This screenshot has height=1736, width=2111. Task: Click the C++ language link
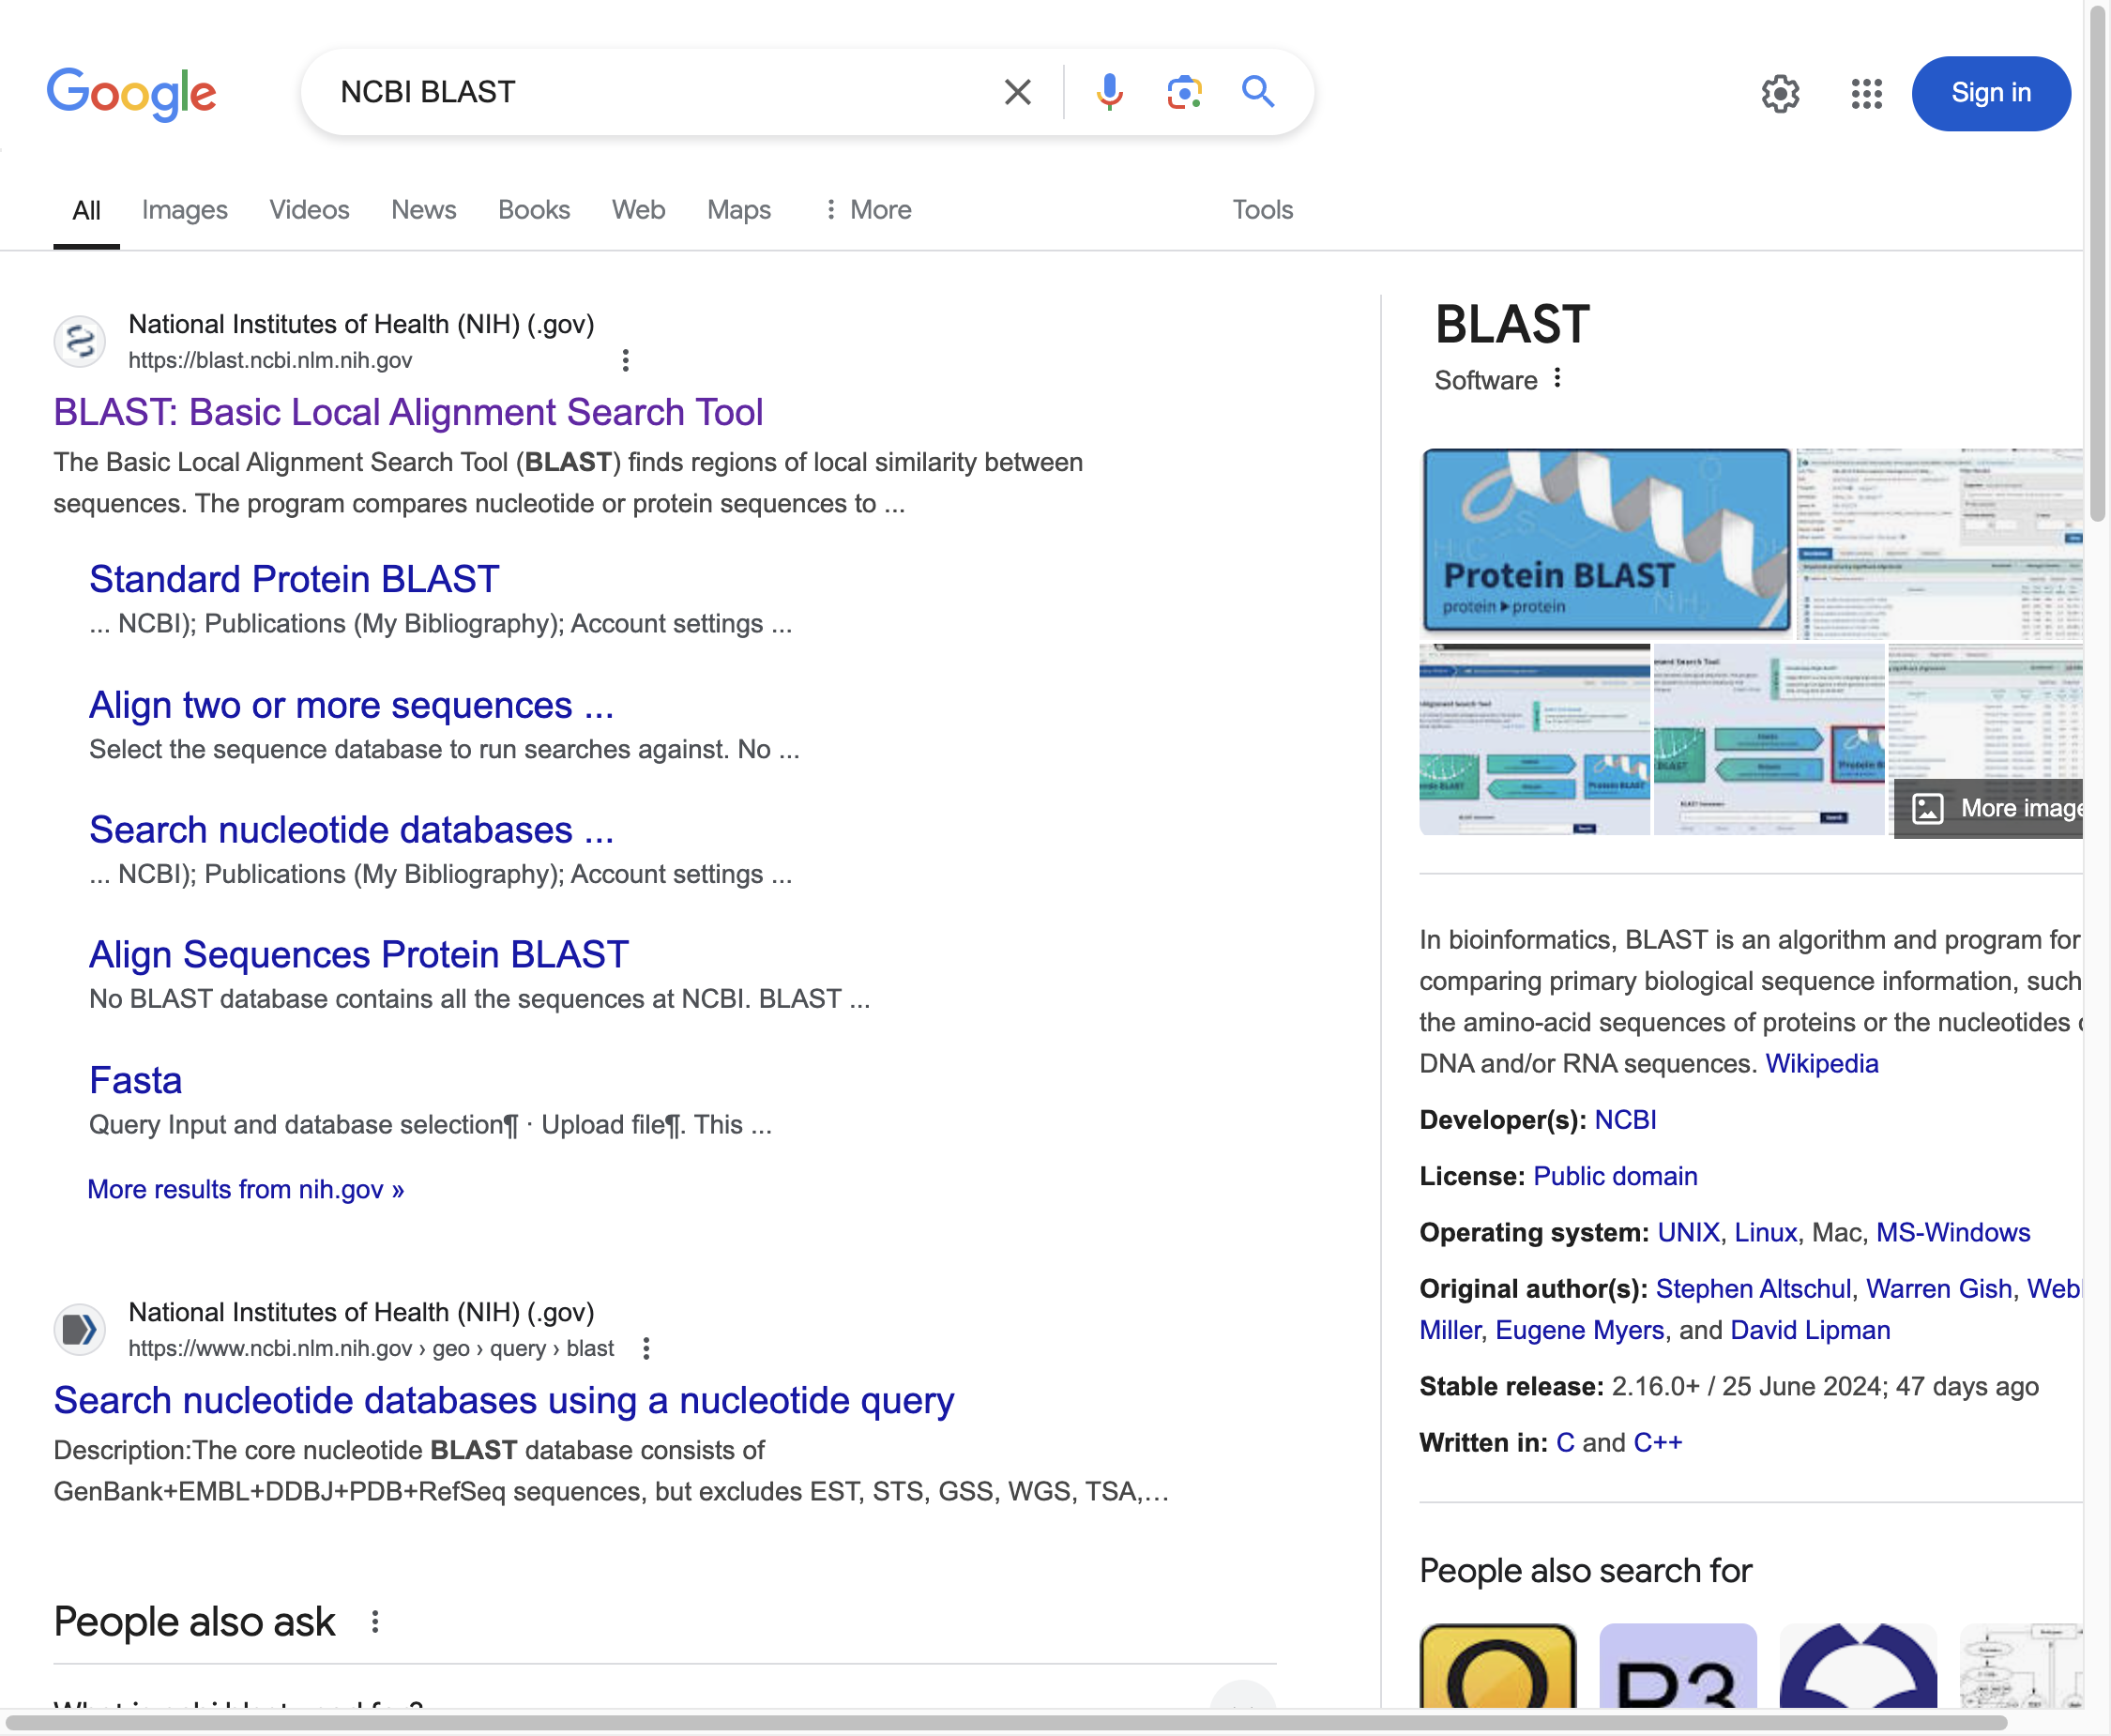pos(1657,1442)
